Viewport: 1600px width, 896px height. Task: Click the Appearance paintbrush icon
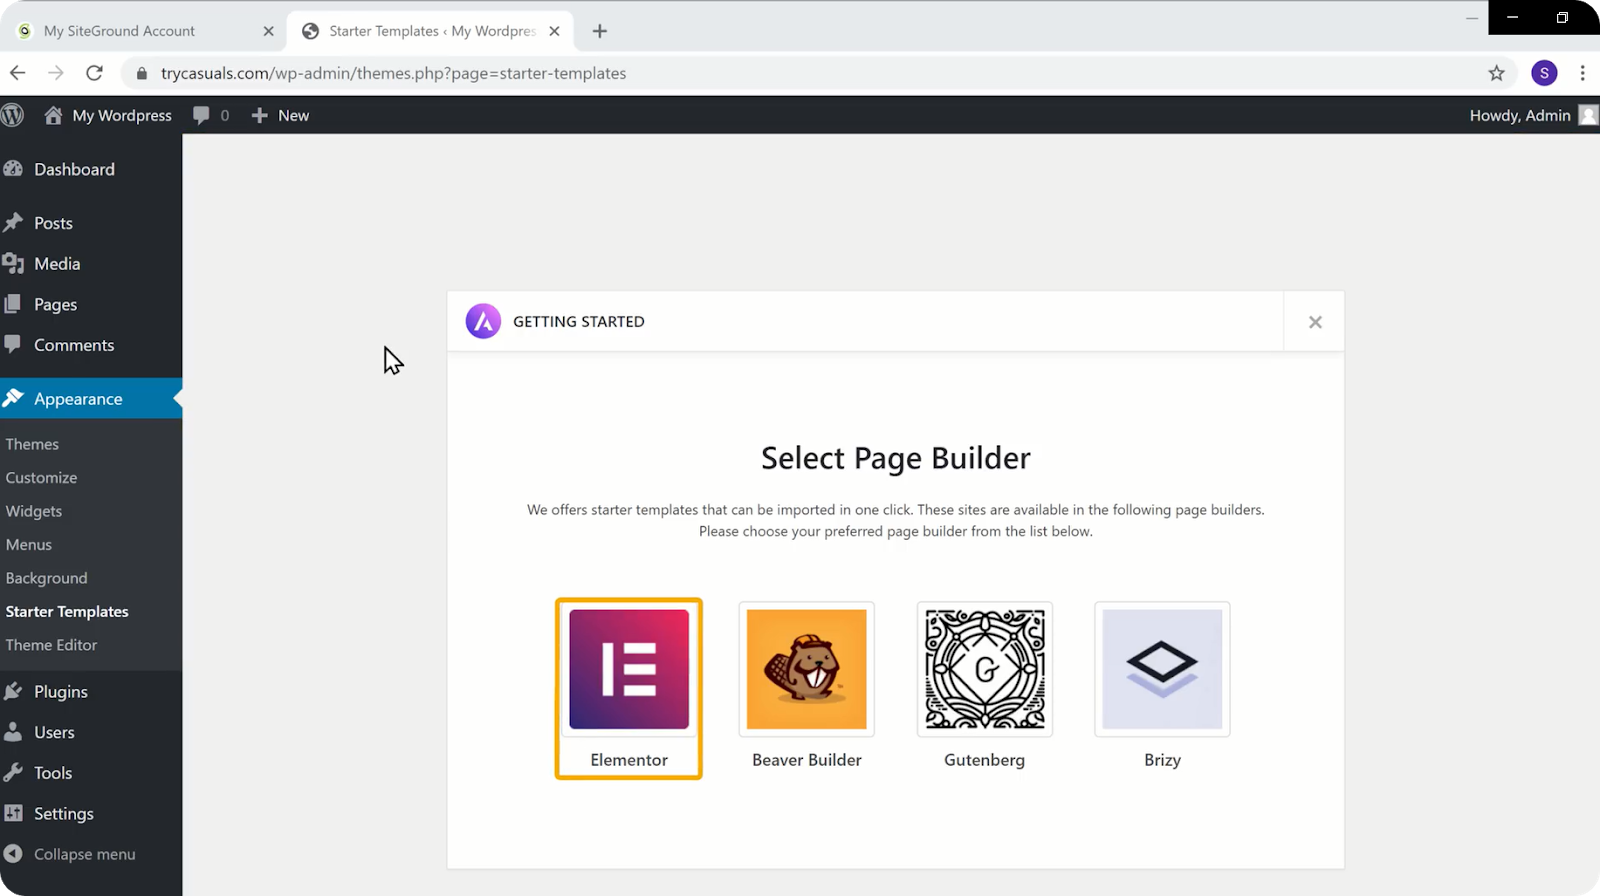13,398
